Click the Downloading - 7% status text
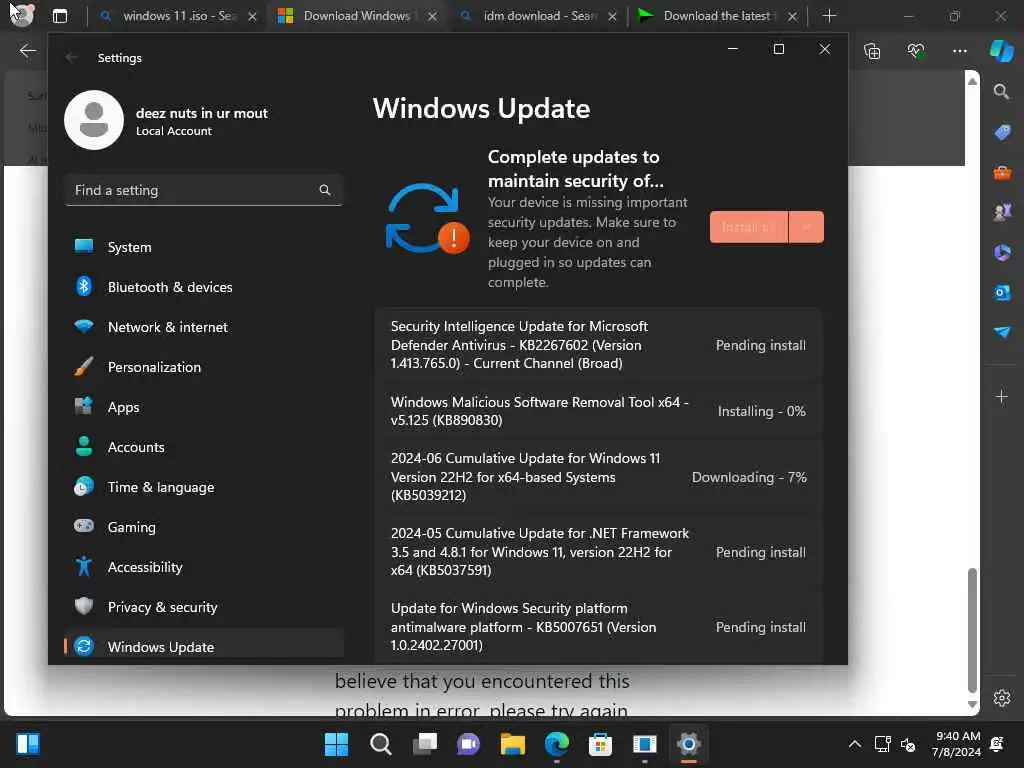 [749, 477]
